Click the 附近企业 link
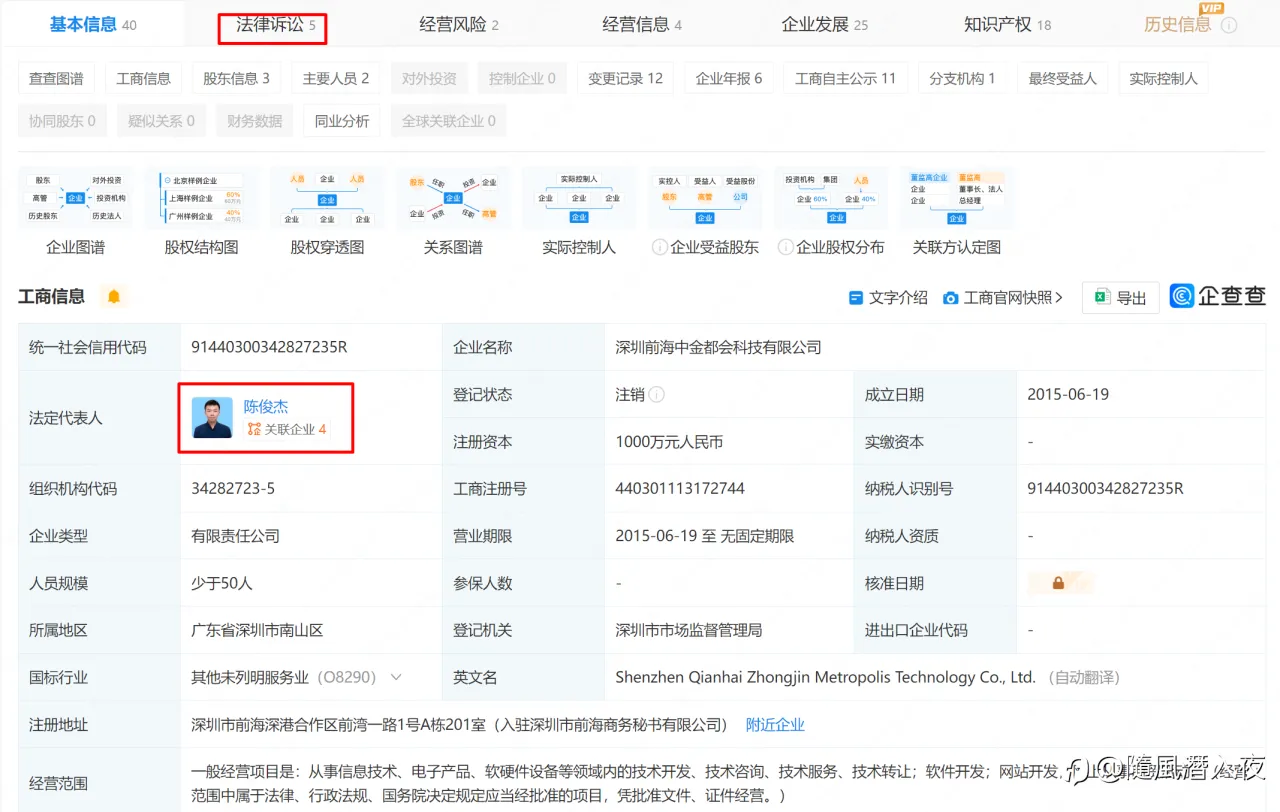This screenshot has height=812, width=1280. [x=775, y=724]
